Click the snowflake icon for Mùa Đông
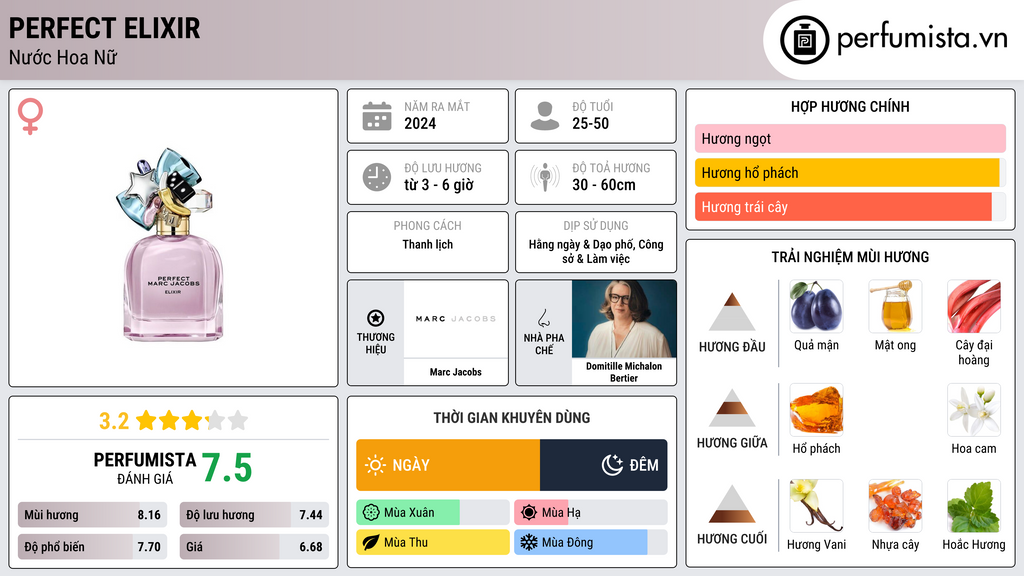 (x=529, y=542)
